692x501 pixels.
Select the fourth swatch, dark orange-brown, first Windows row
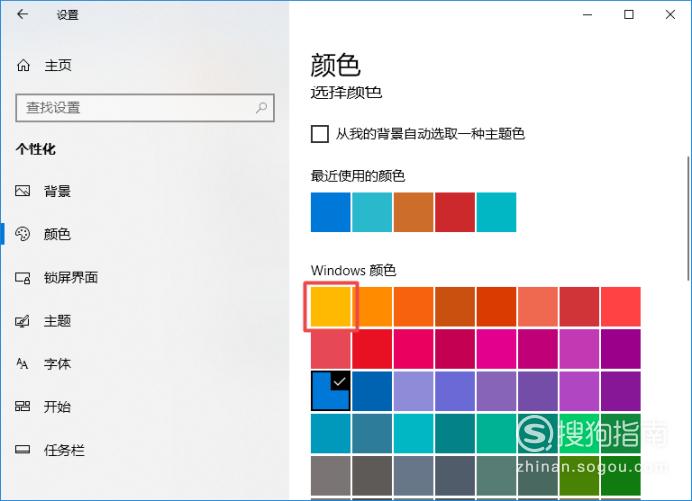click(x=455, y=307)
